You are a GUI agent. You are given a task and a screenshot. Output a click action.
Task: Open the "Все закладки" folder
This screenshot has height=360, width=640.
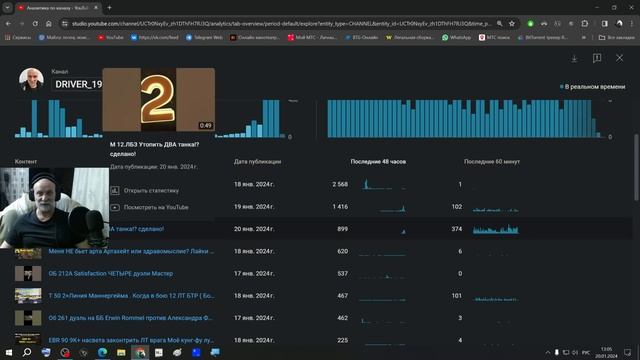617,37
